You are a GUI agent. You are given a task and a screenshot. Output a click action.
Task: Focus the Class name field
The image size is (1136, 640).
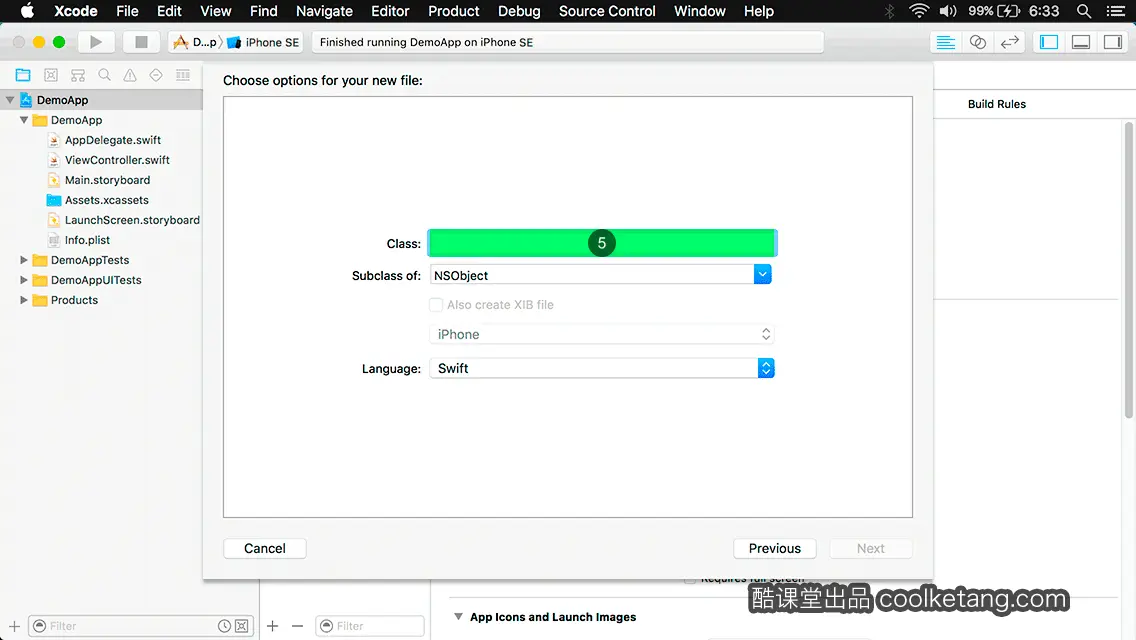pos(602,243)
